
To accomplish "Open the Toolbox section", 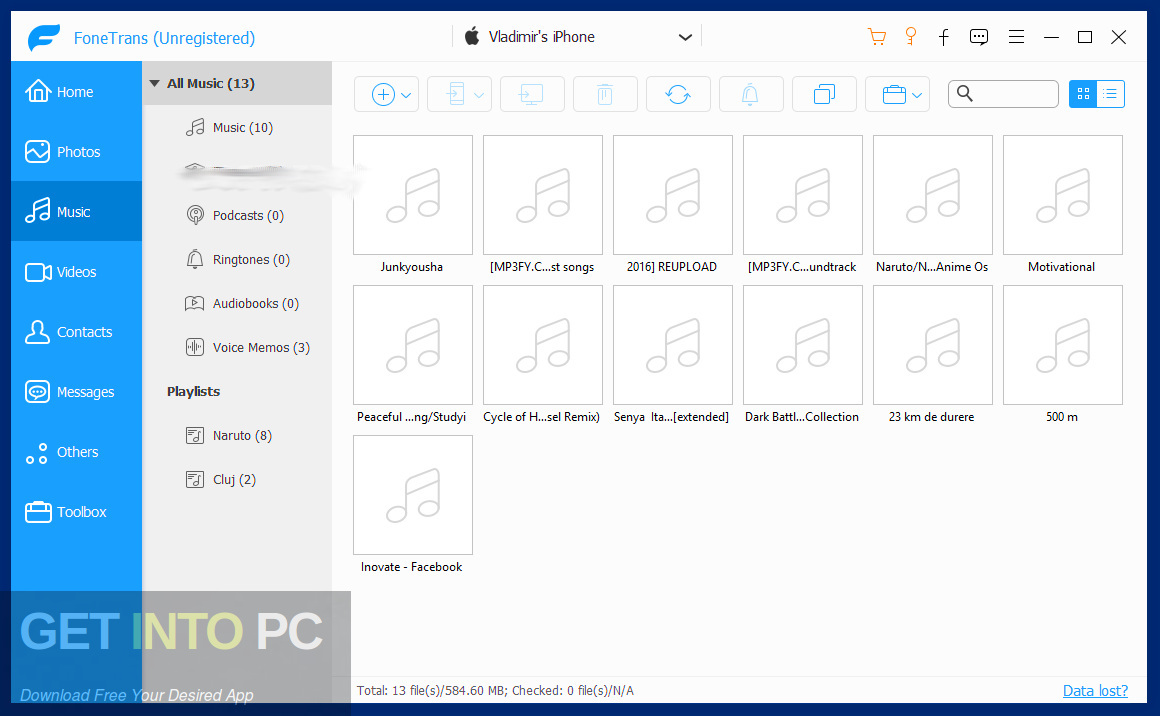I will [x=76, y=511].
